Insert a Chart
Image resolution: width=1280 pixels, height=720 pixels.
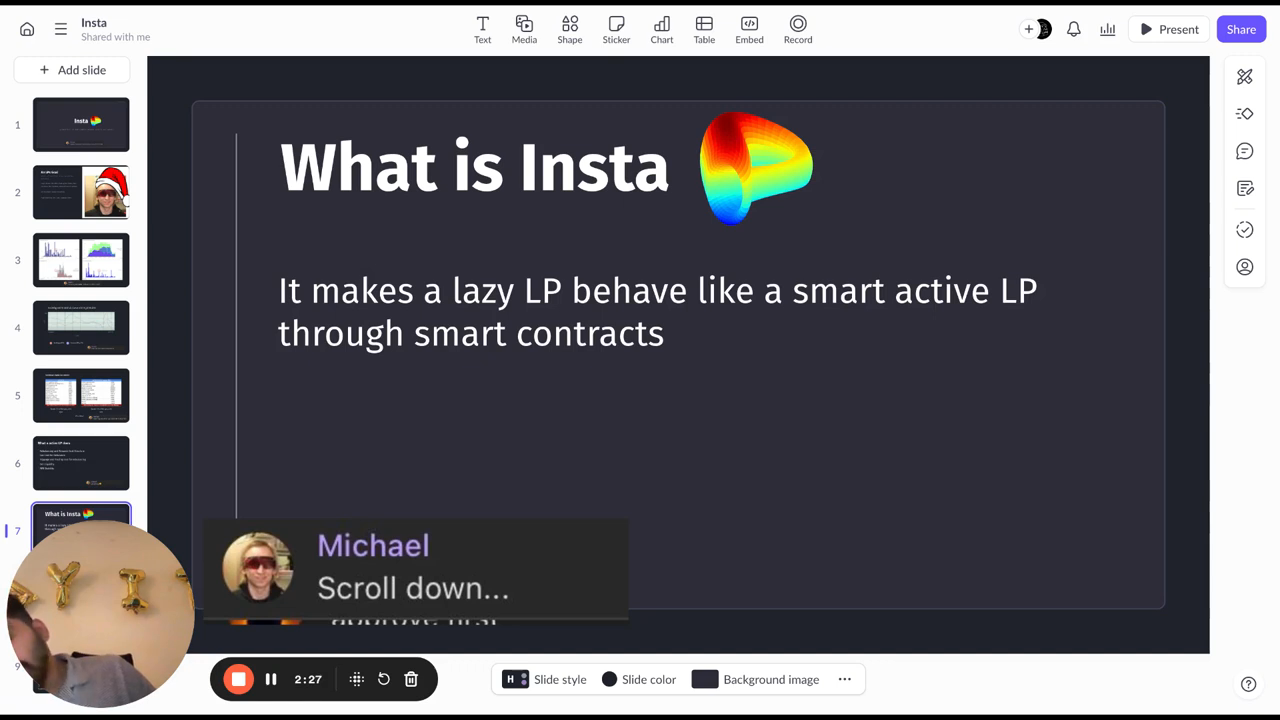coord(662,30)
